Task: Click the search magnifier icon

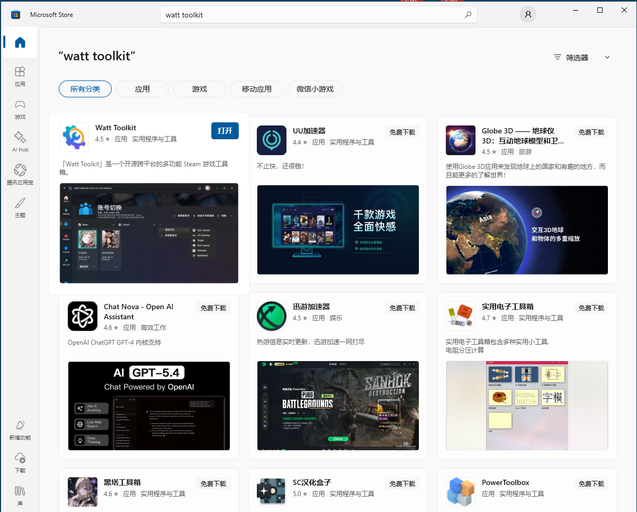Action: (x=468, y=15)
